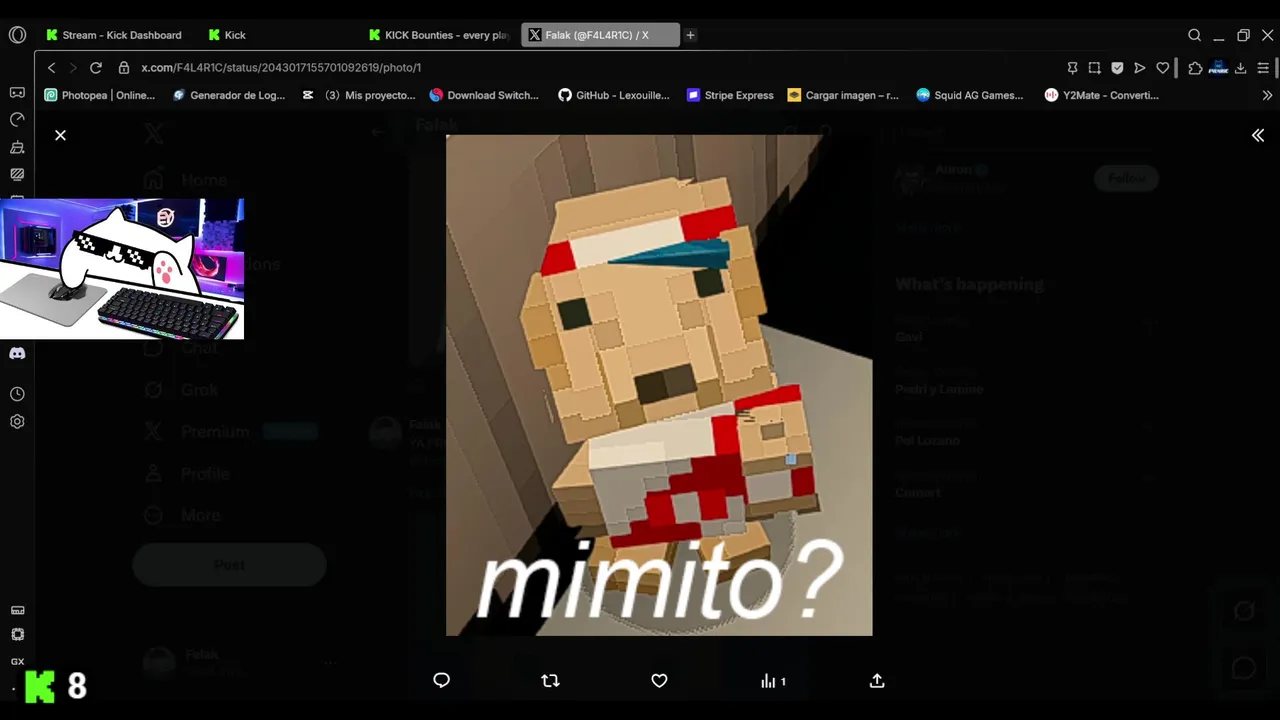Open the GX Control speedometer sidebar icon
The height and width of the screenshot is (720, 1280).
[x=17, y=119]
